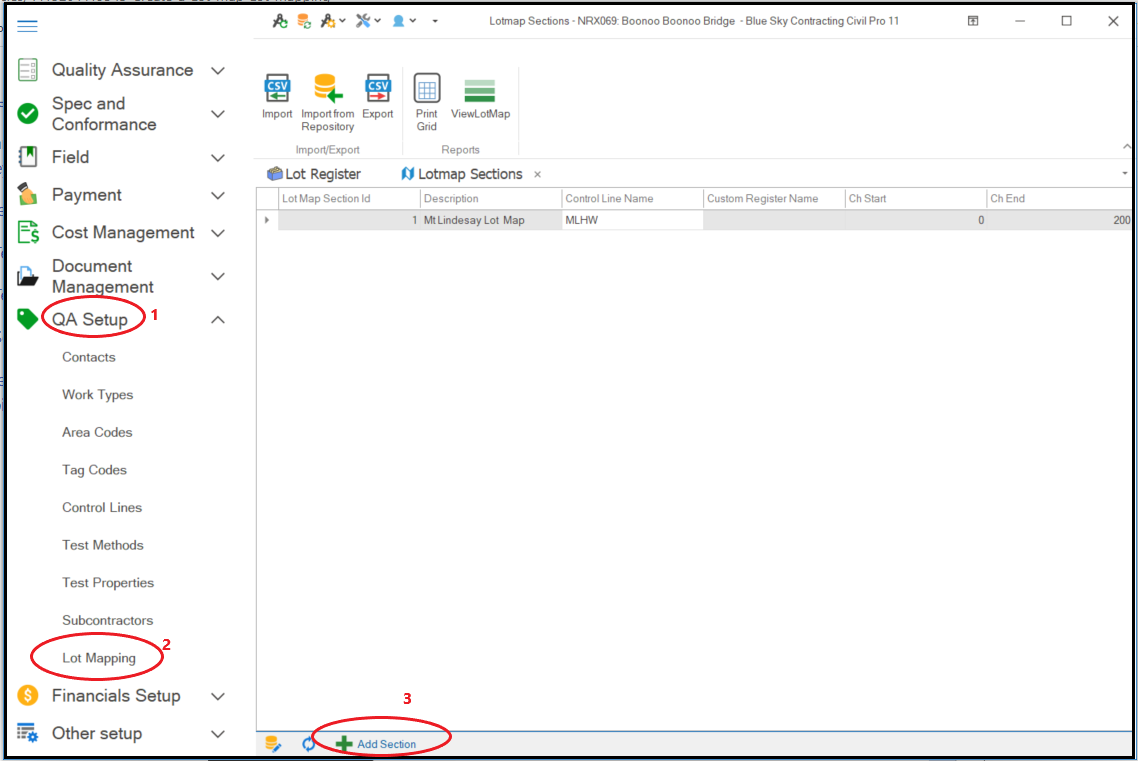Open Control Lines under QA Setup

pos(102,508)
